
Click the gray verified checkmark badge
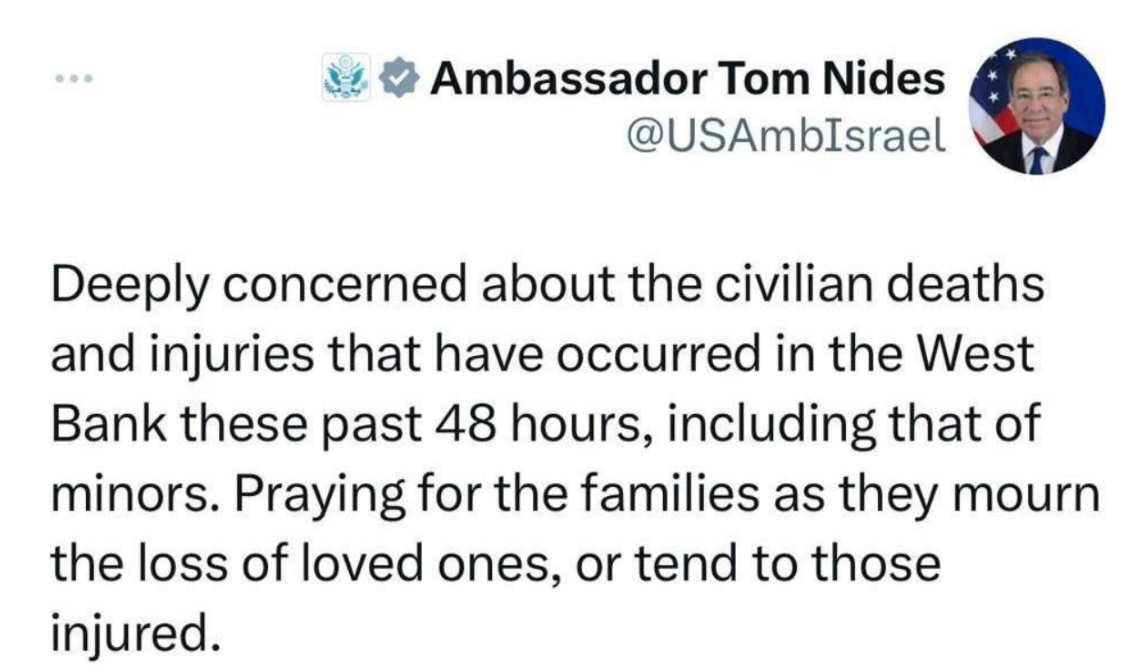click(x=399, y=77)
